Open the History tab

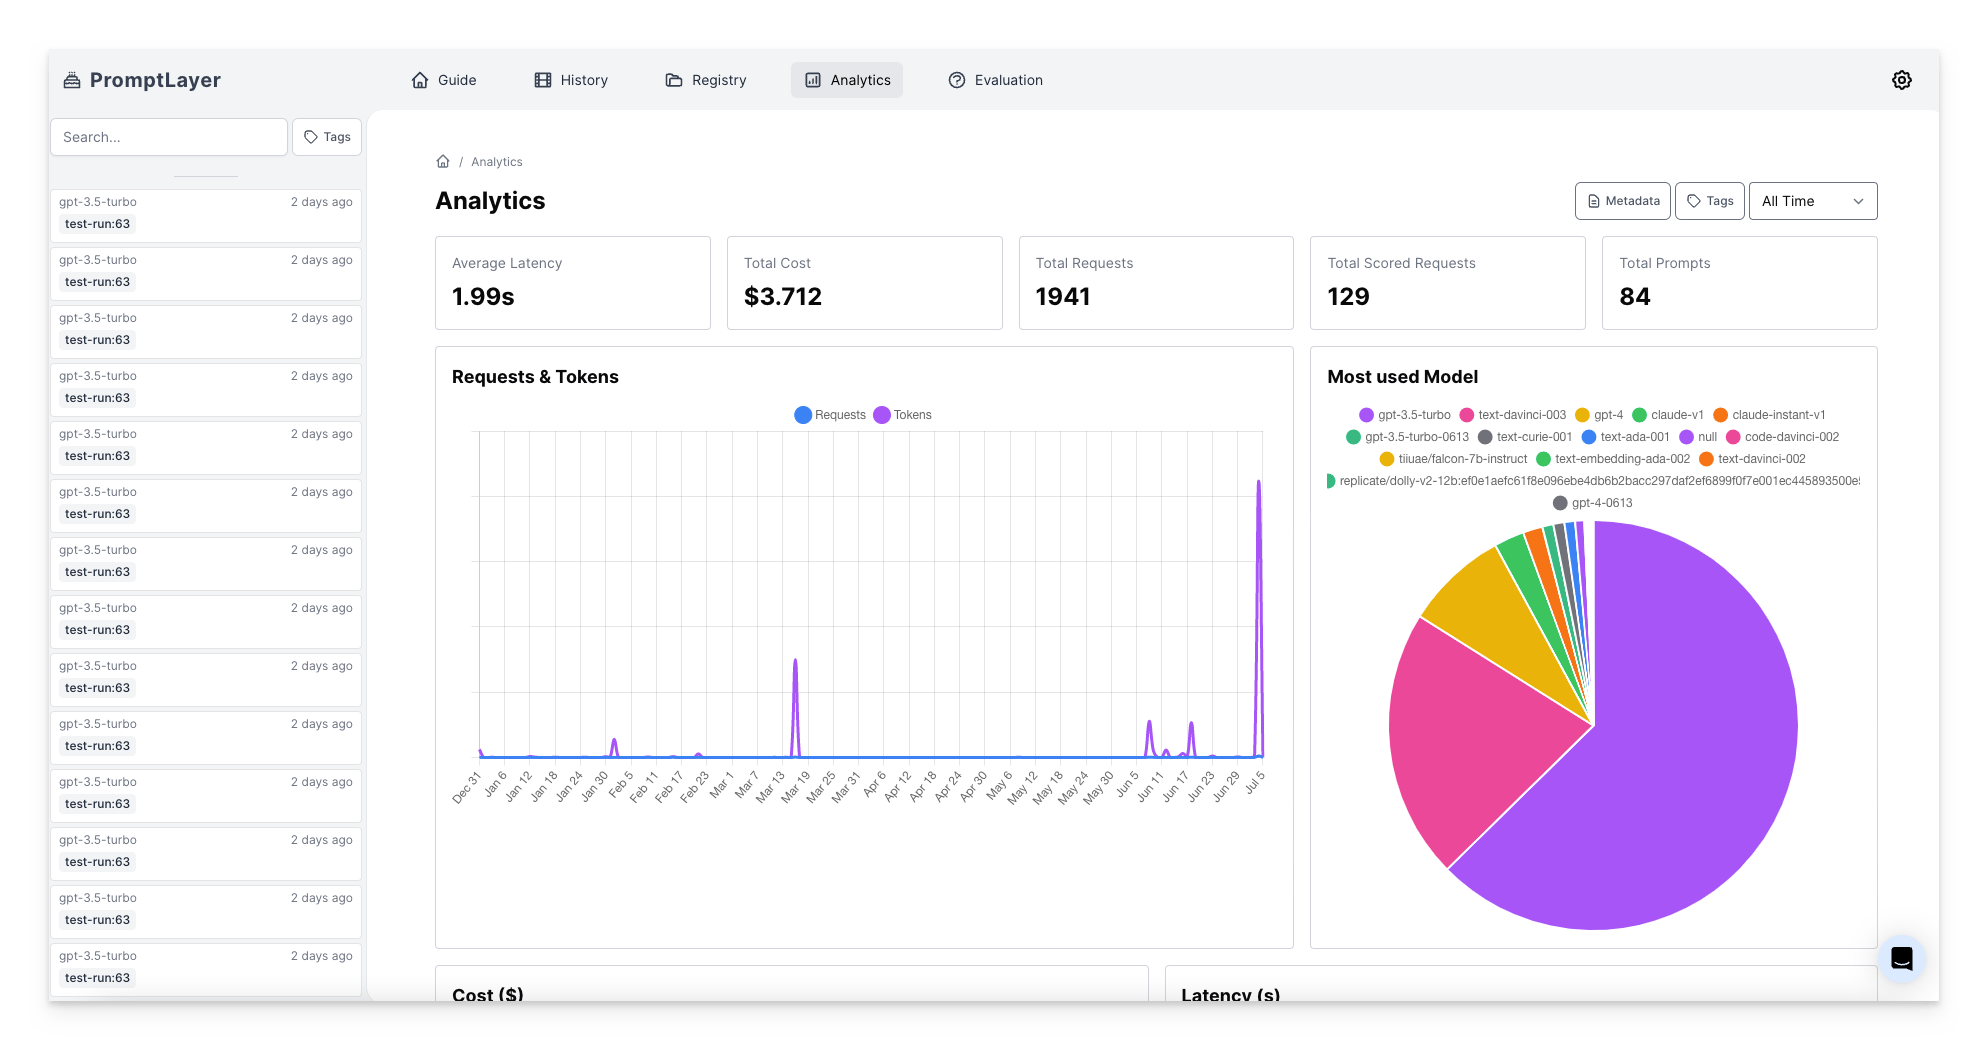(571, 80)
